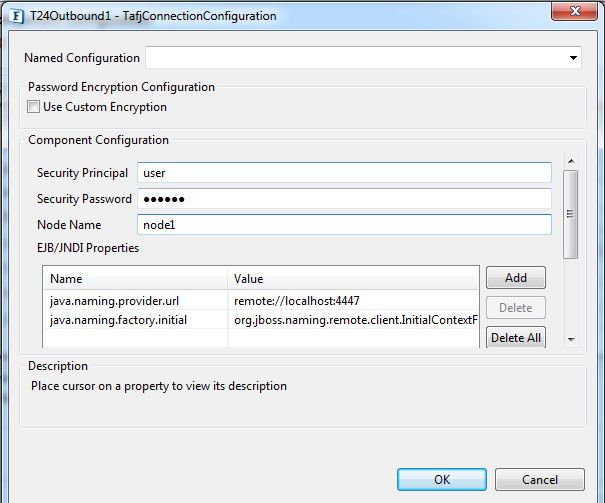Click the Security Password field

pyautogui.click(x=343, y=199)
